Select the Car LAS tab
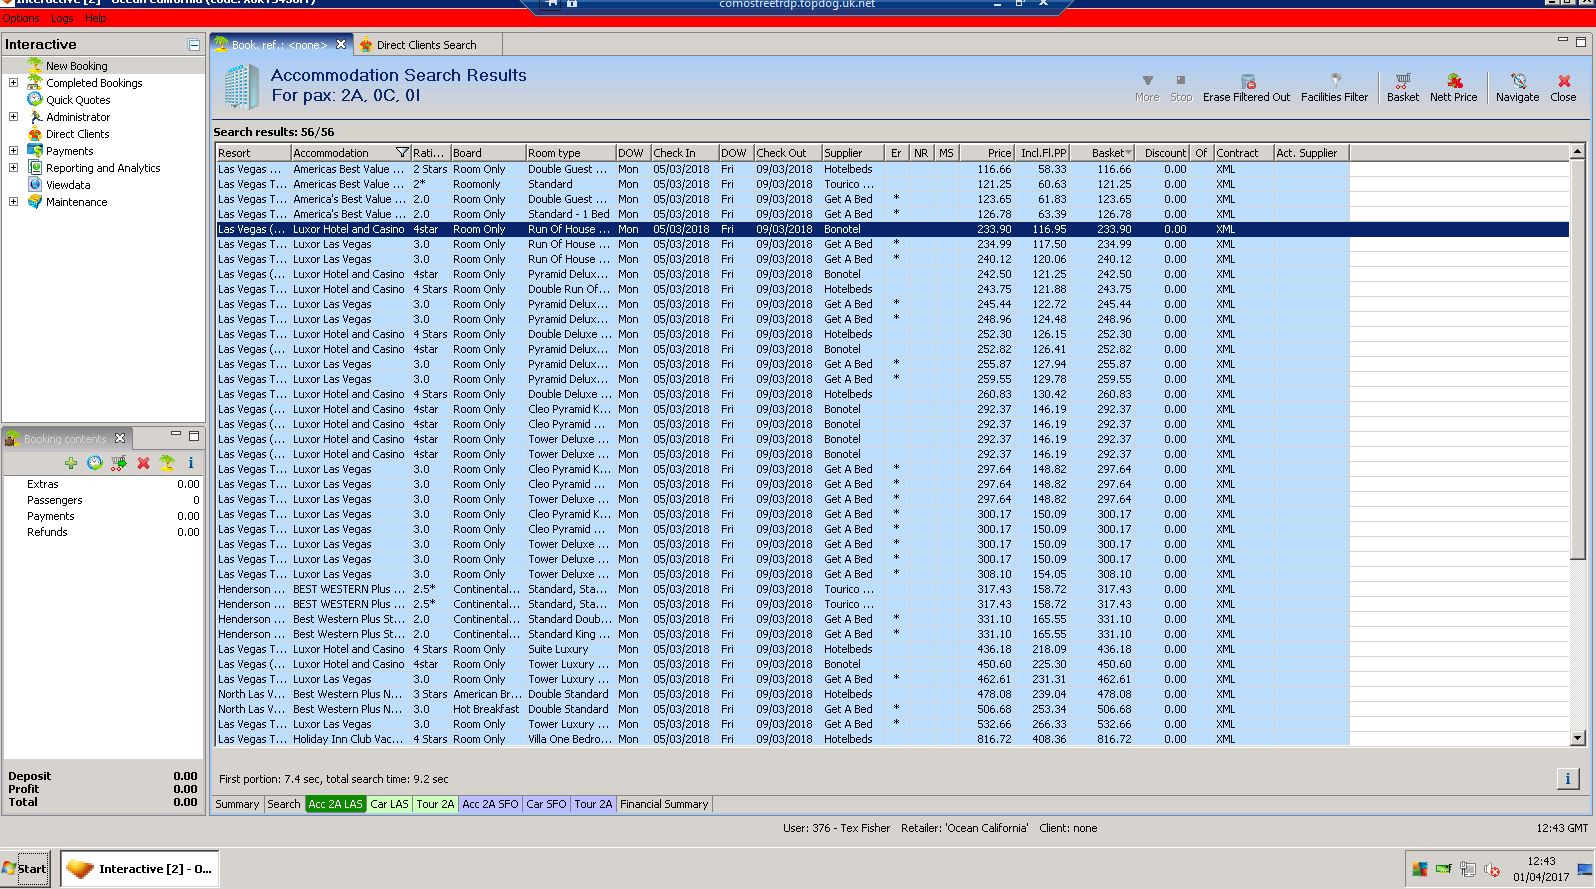1596x889 pixels. coord(389,804)
